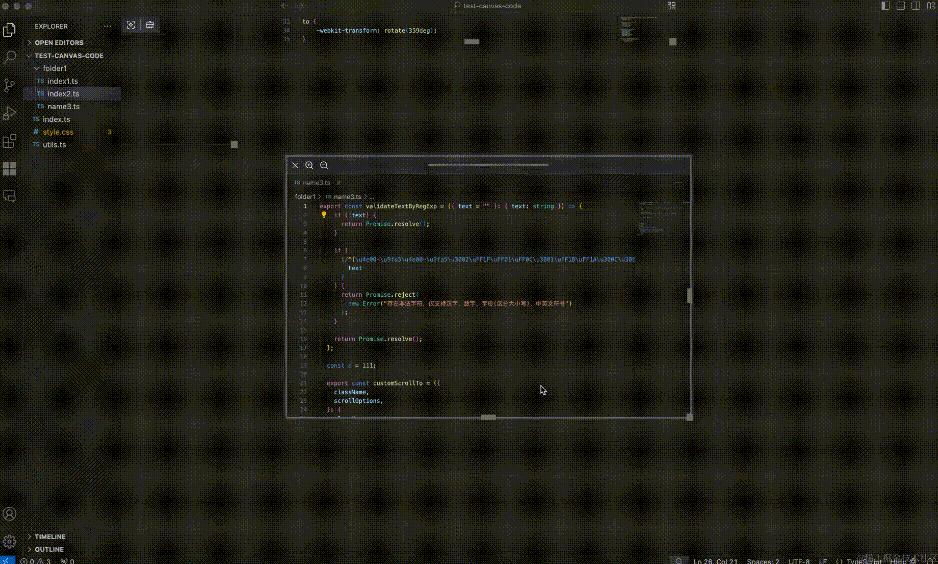Screen dimensions: 938x564
Task: Open the Source Control view
Action: [9, 86]
